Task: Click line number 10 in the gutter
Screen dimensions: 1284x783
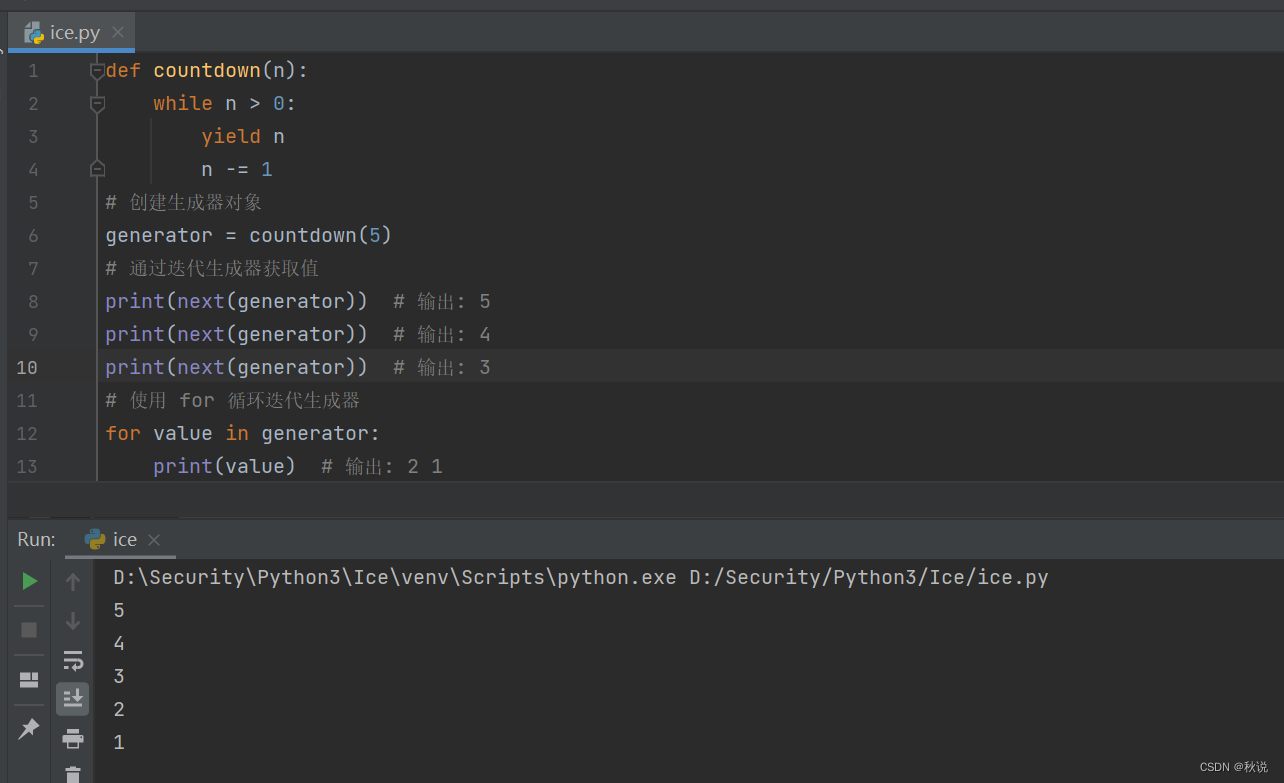Action: (x=27, y=367)
